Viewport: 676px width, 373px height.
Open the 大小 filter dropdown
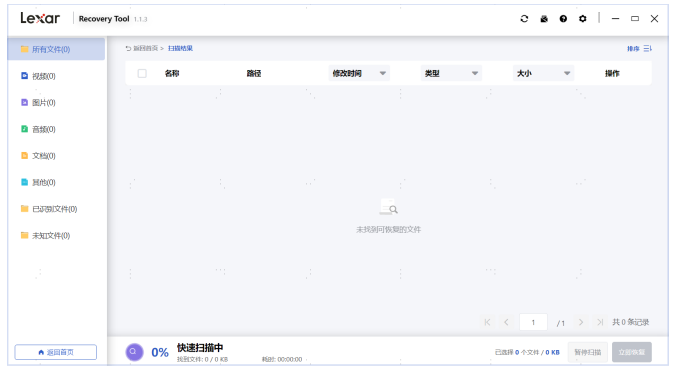pyautogui.click(x=544, y=73)
